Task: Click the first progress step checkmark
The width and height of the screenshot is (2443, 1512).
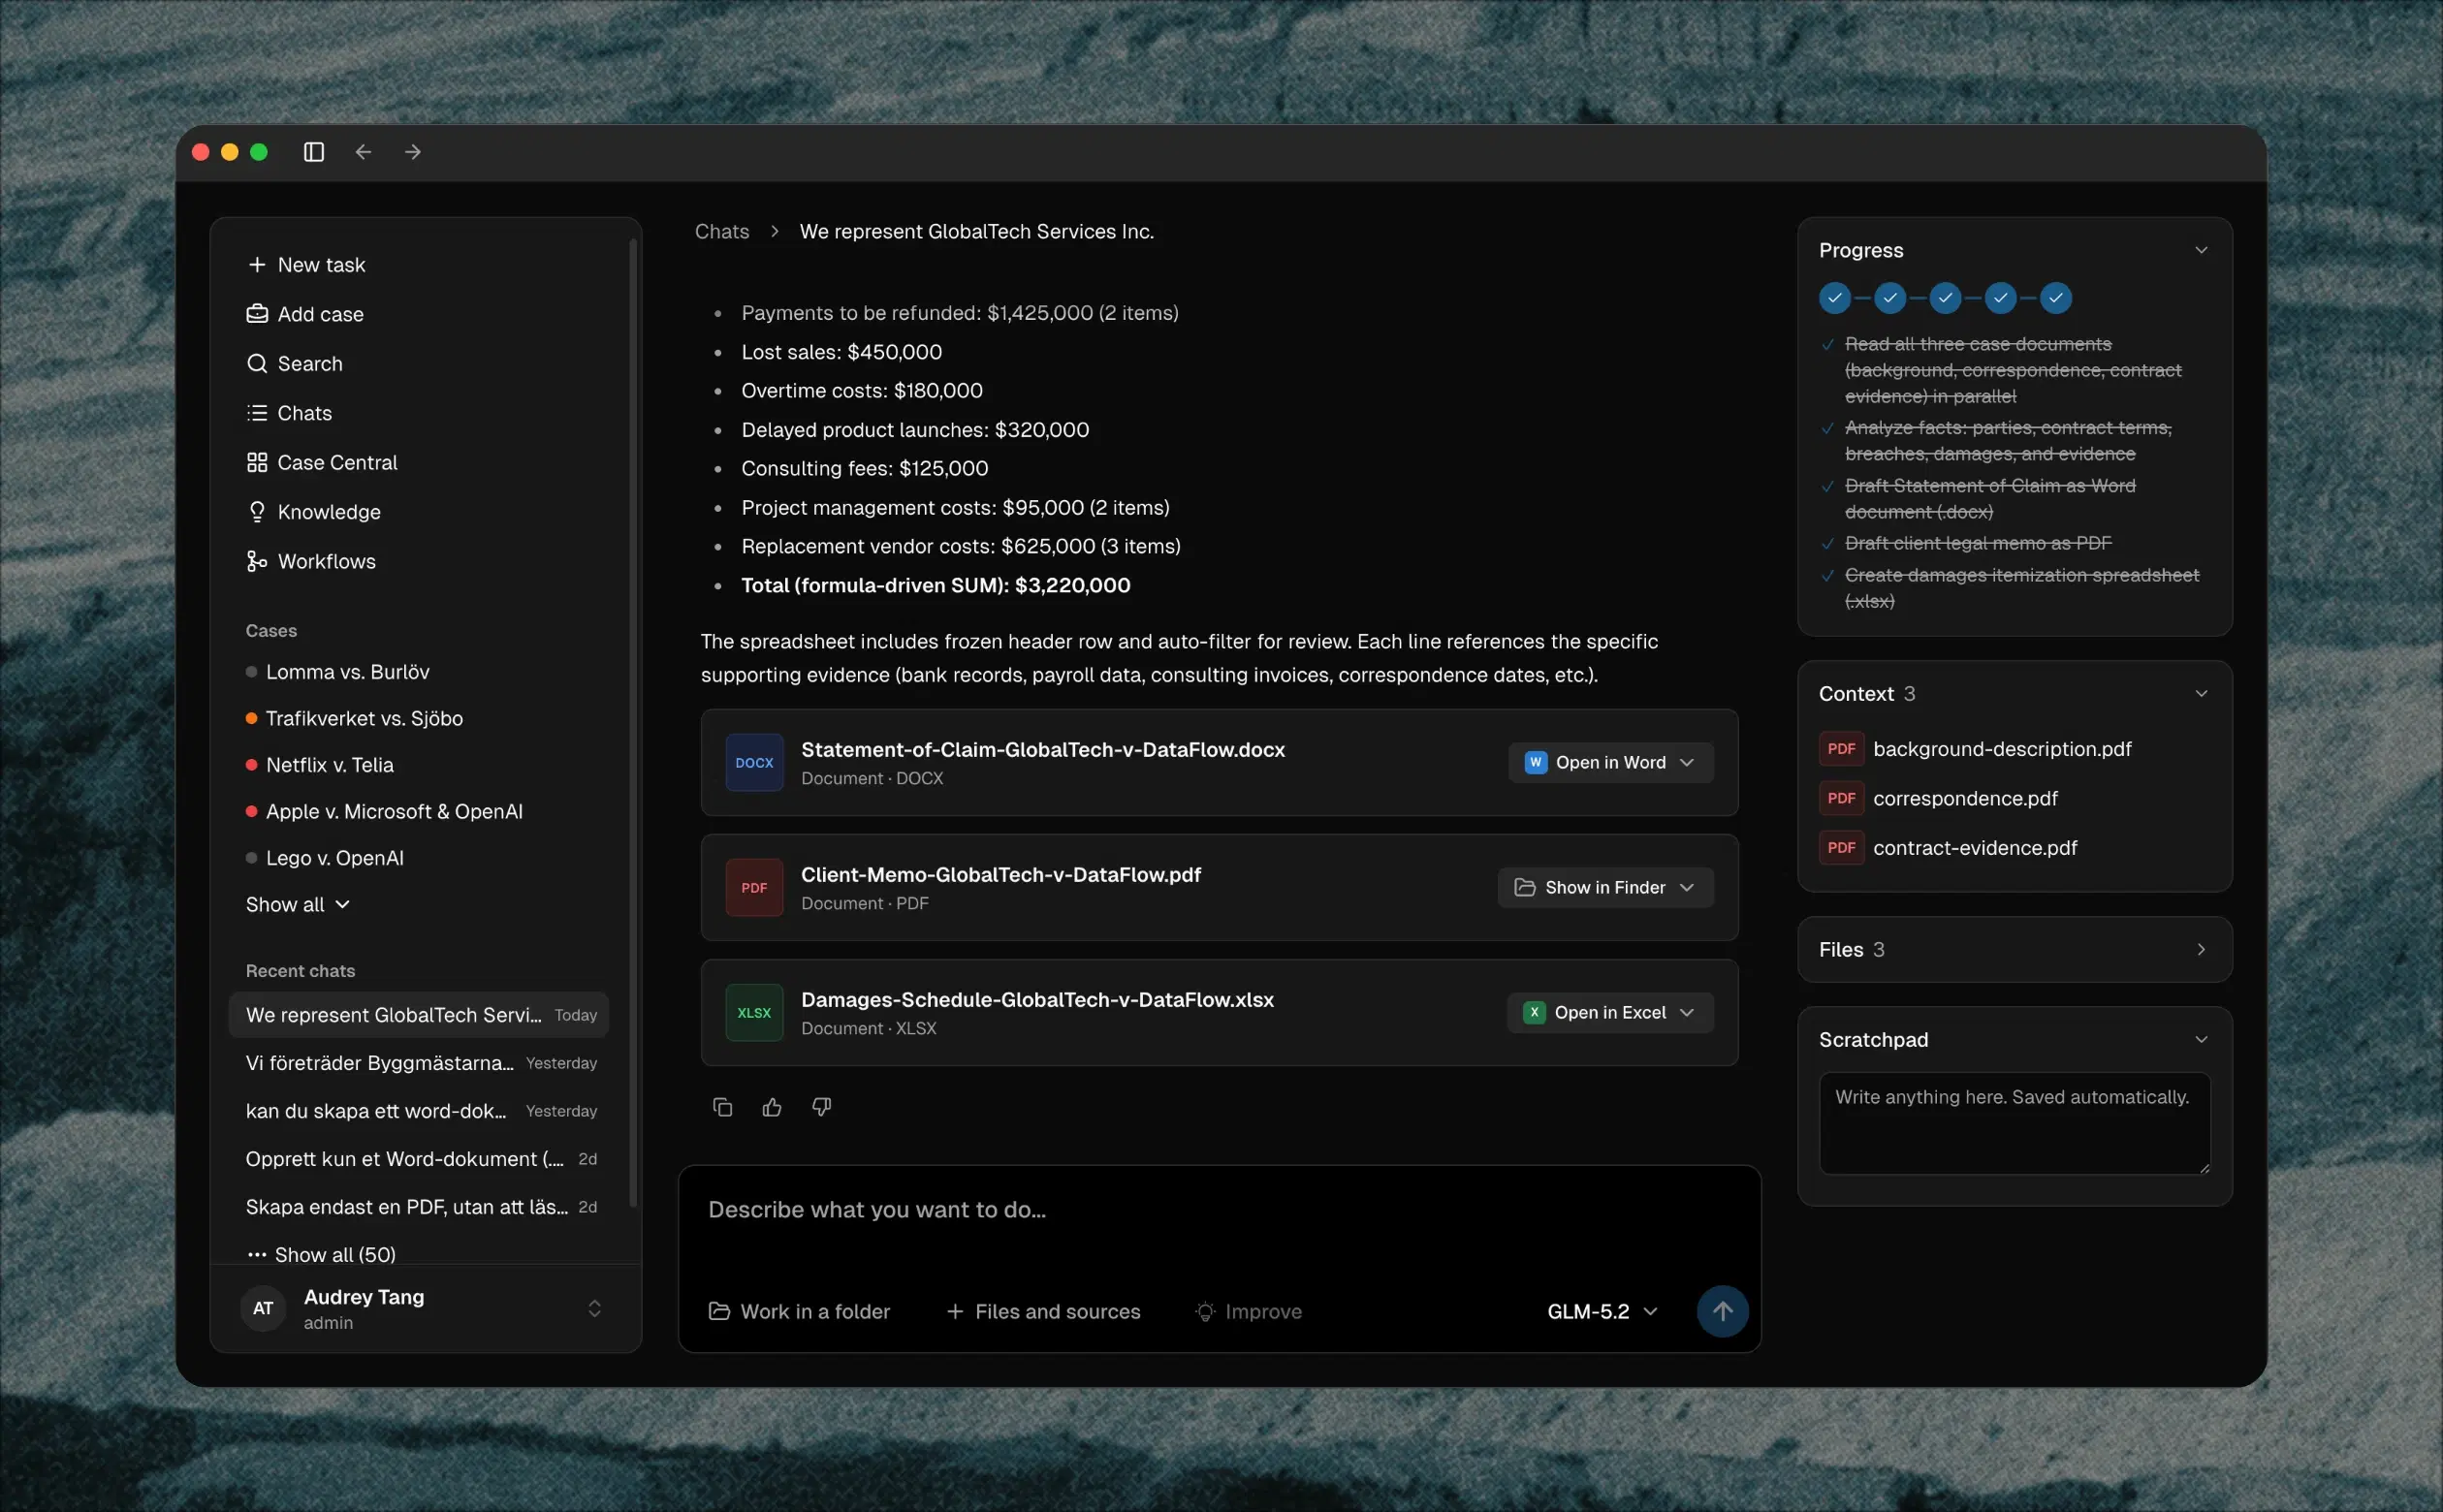Action: [1835, 298]
